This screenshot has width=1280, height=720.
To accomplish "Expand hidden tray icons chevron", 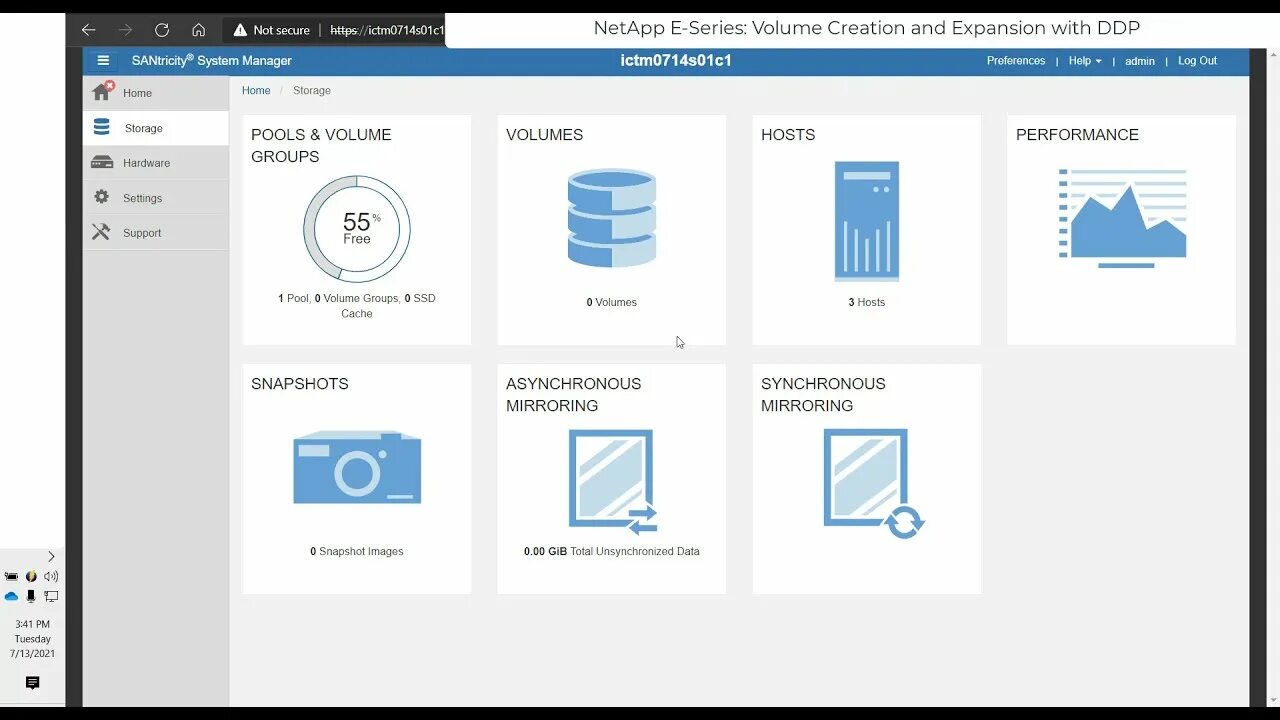I will 51,557.
